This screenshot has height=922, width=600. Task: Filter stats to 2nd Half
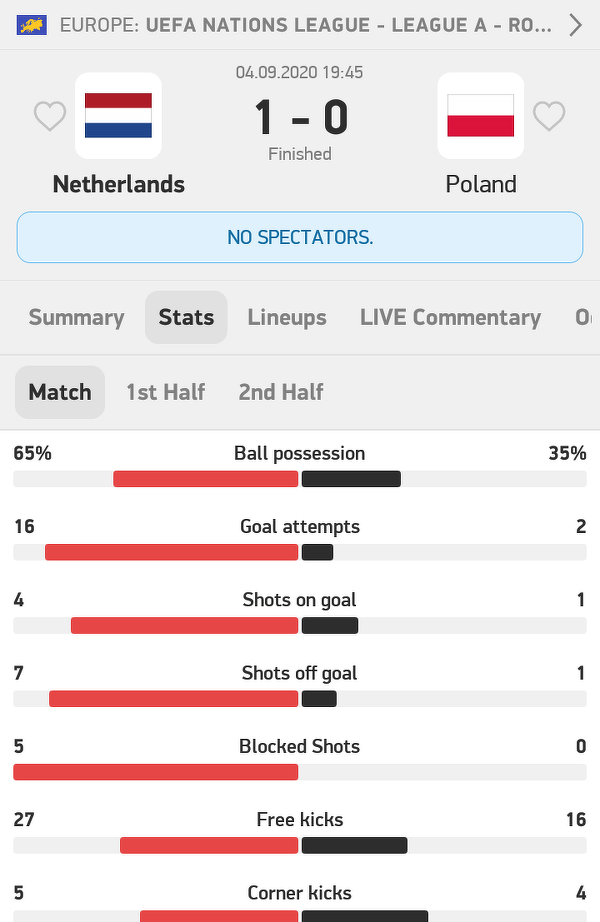click(x=281, y=392)
